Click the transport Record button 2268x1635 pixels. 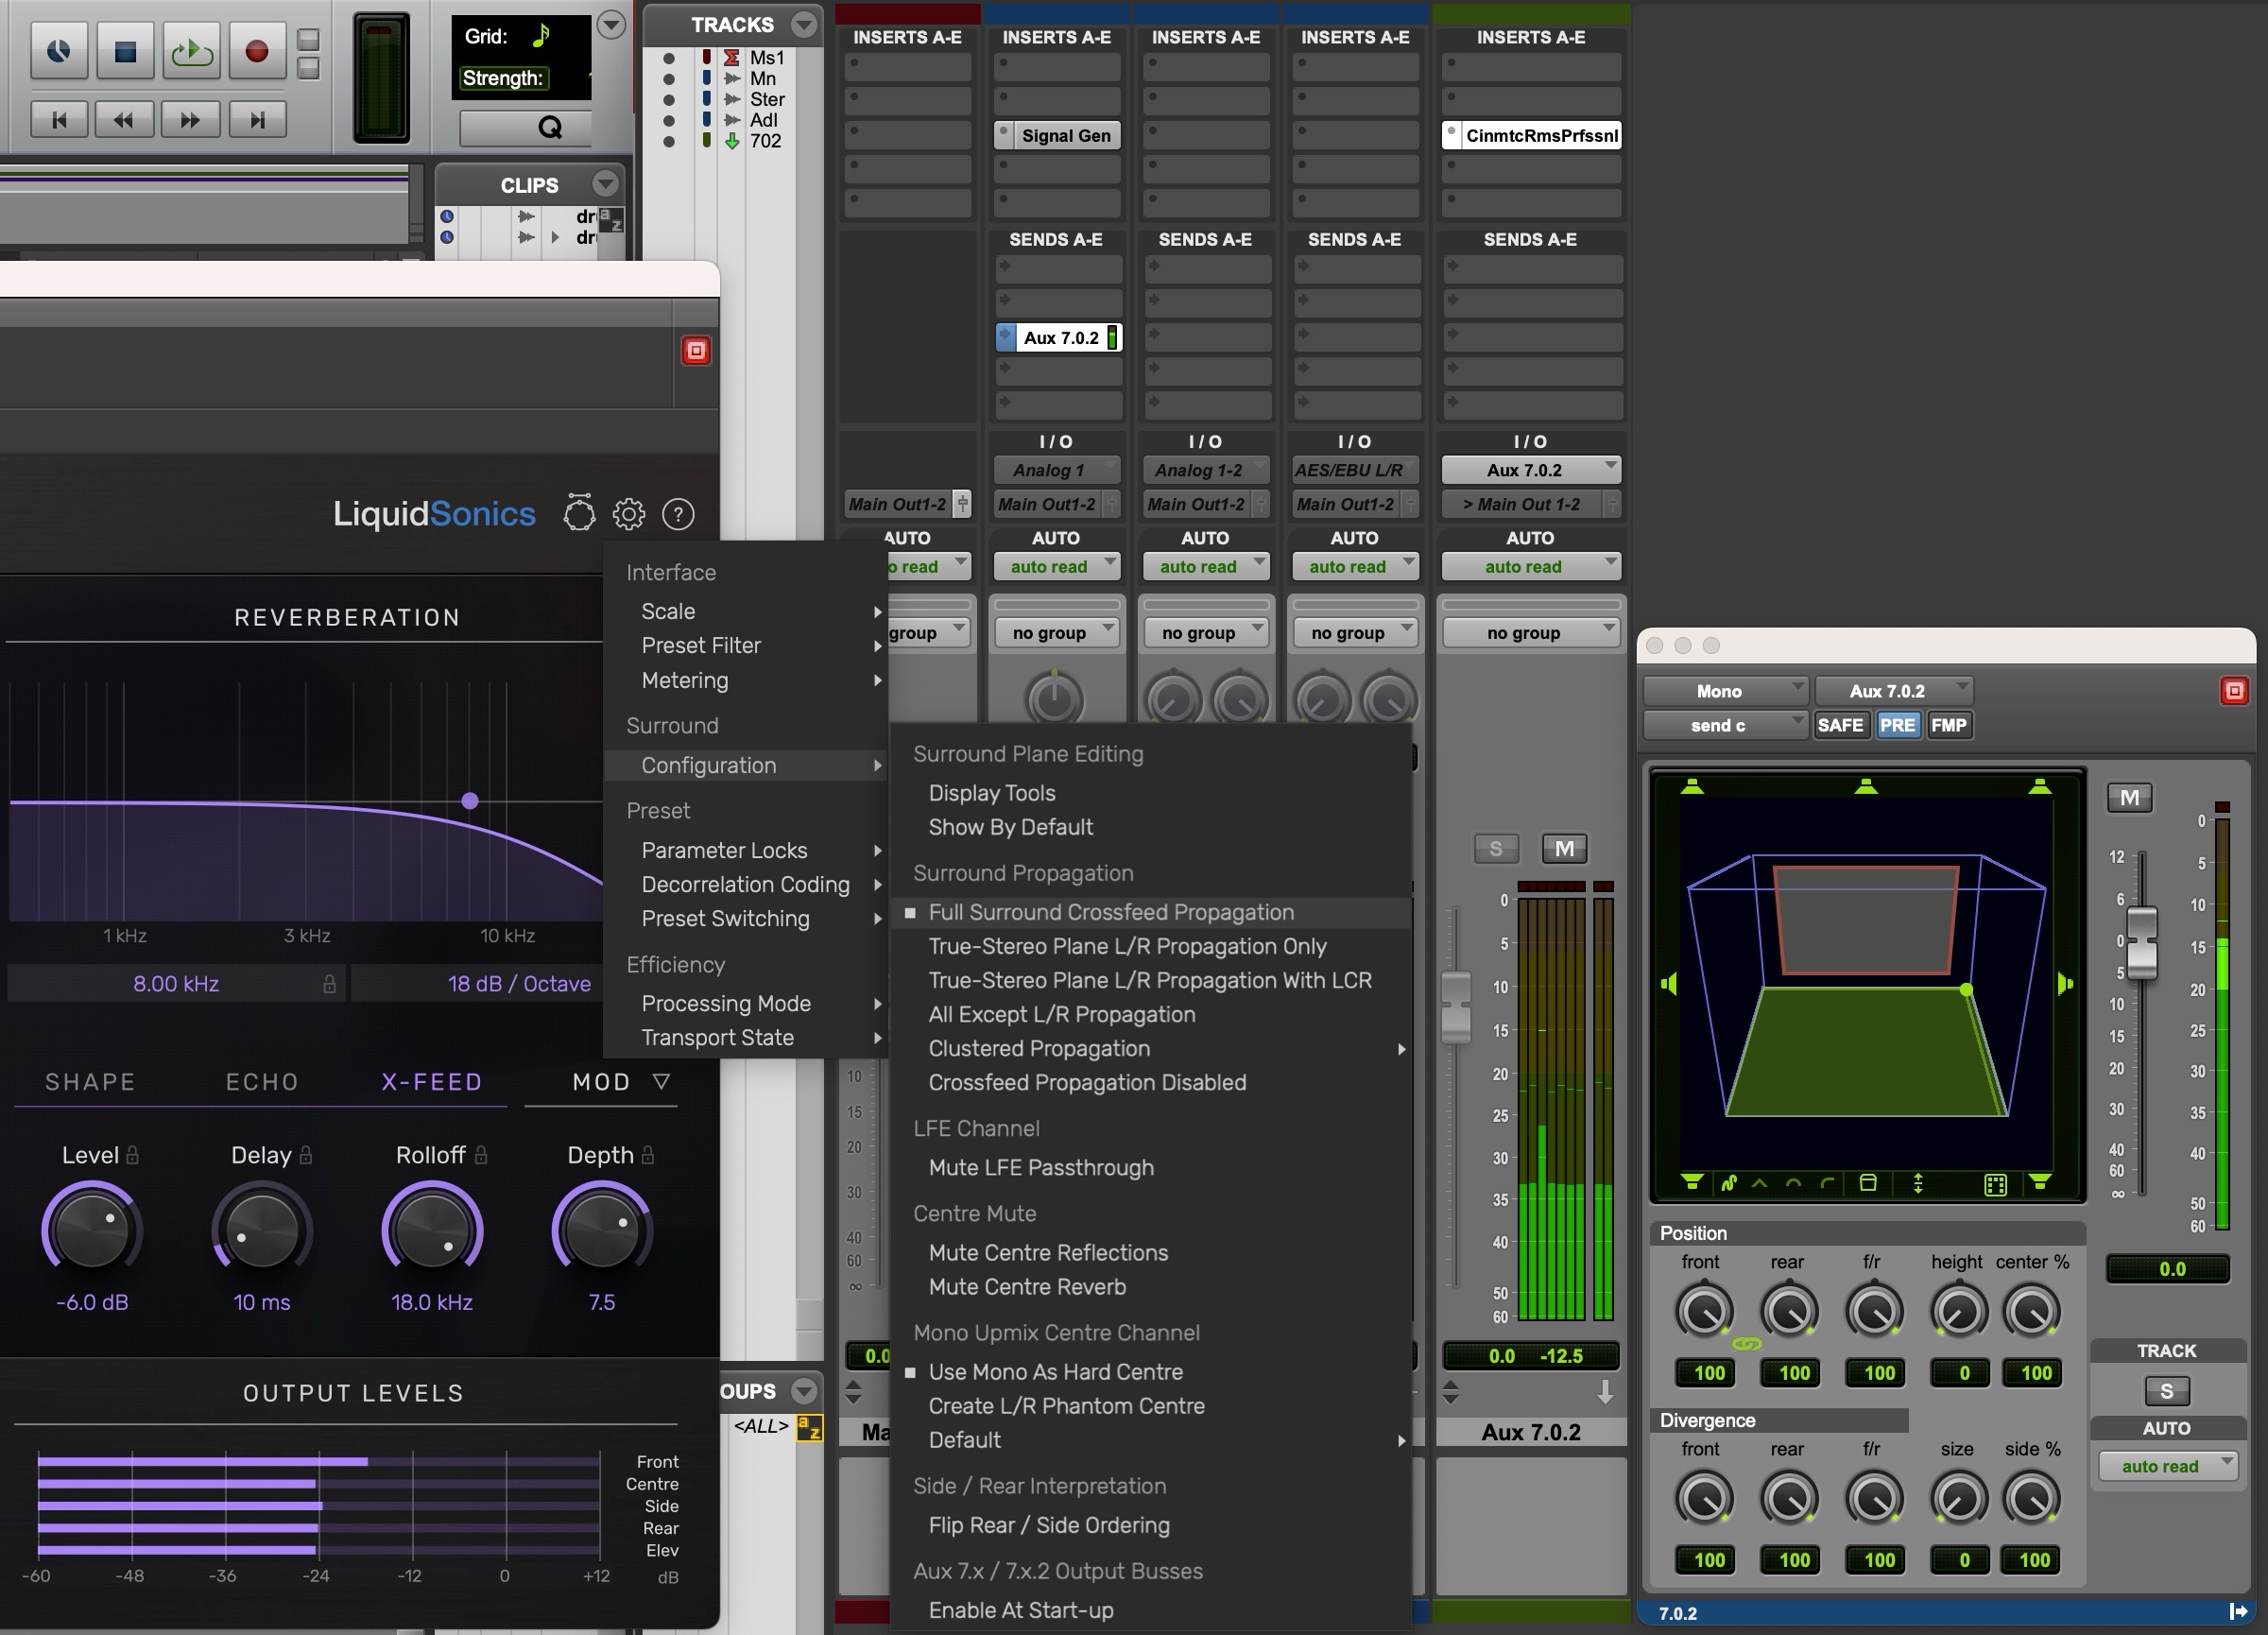coord(256,51)
